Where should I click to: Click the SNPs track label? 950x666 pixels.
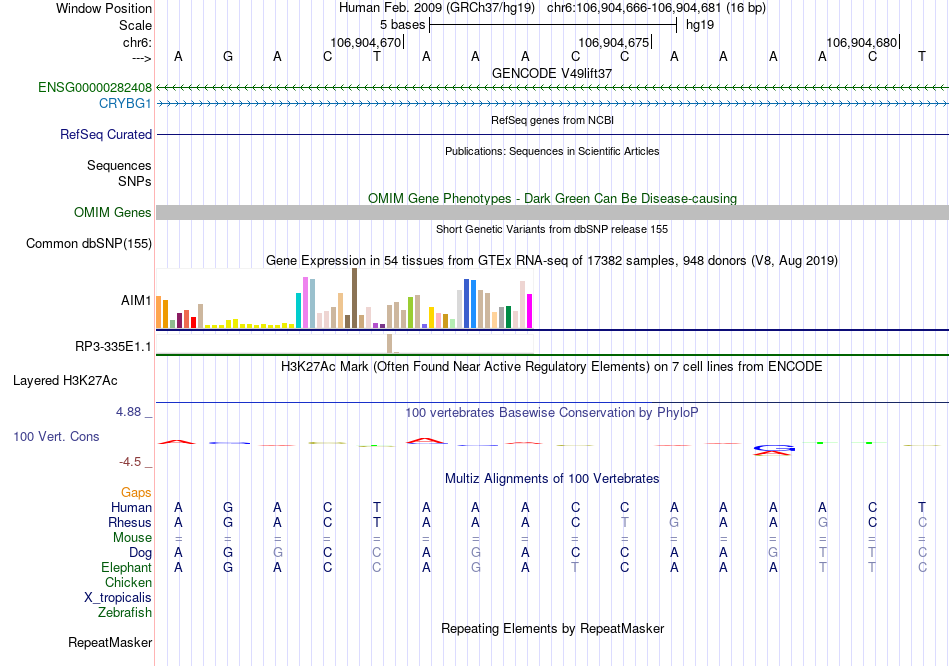[135, 181]
